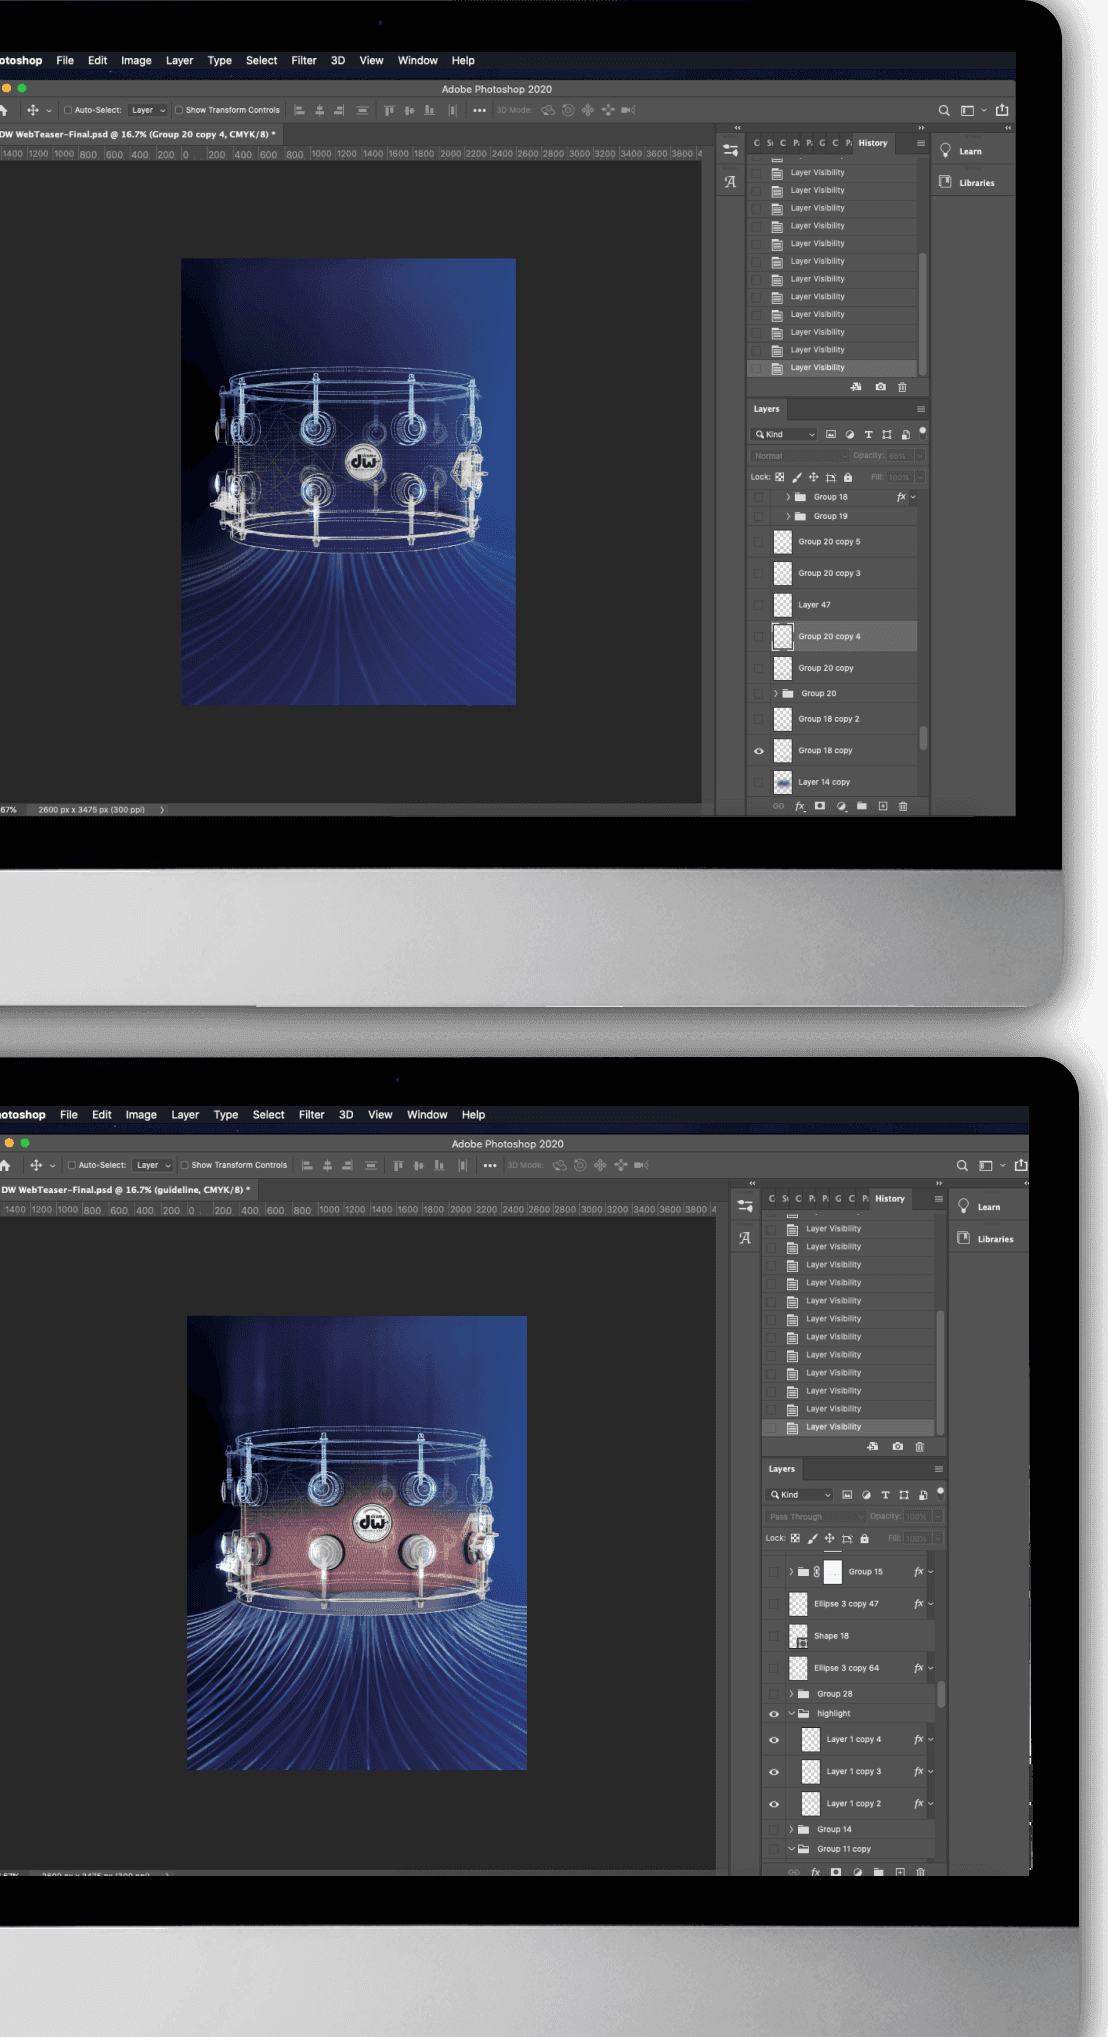This screenshot has width=1108, height=2037.
Task: Hide the highlight group
Action: [x=773, y=1714]
